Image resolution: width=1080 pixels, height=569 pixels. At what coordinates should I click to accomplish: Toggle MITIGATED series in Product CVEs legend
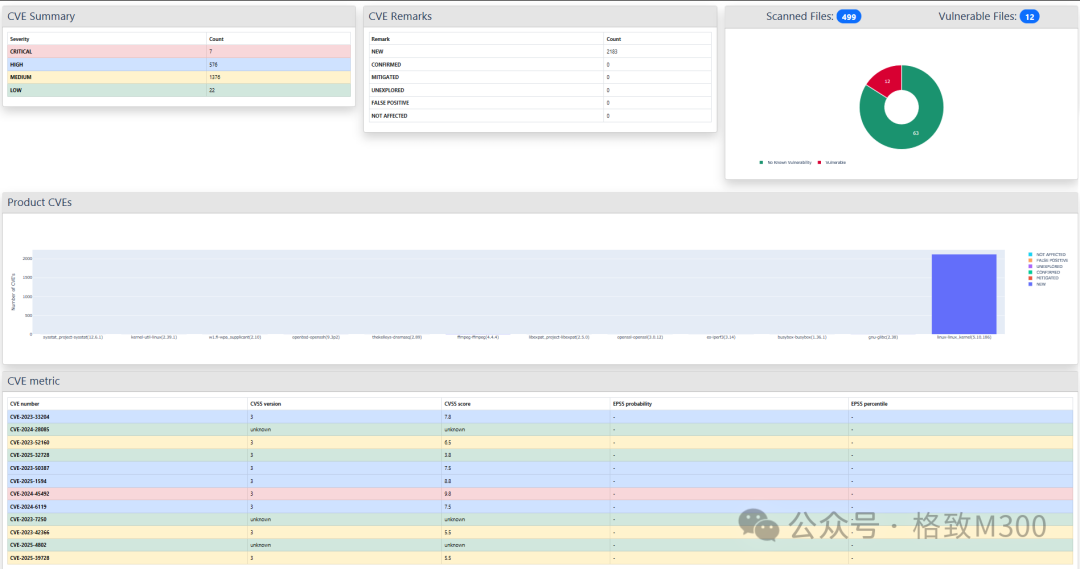pos(1044,278)
